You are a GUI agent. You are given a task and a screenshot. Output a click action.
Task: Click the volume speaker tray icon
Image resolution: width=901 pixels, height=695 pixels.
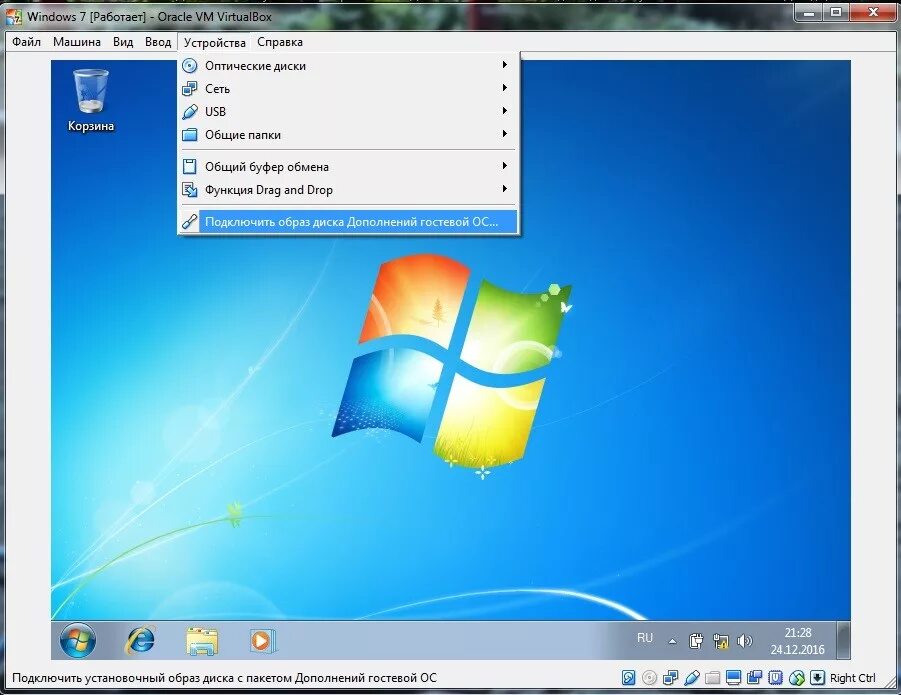click(745, 640)
